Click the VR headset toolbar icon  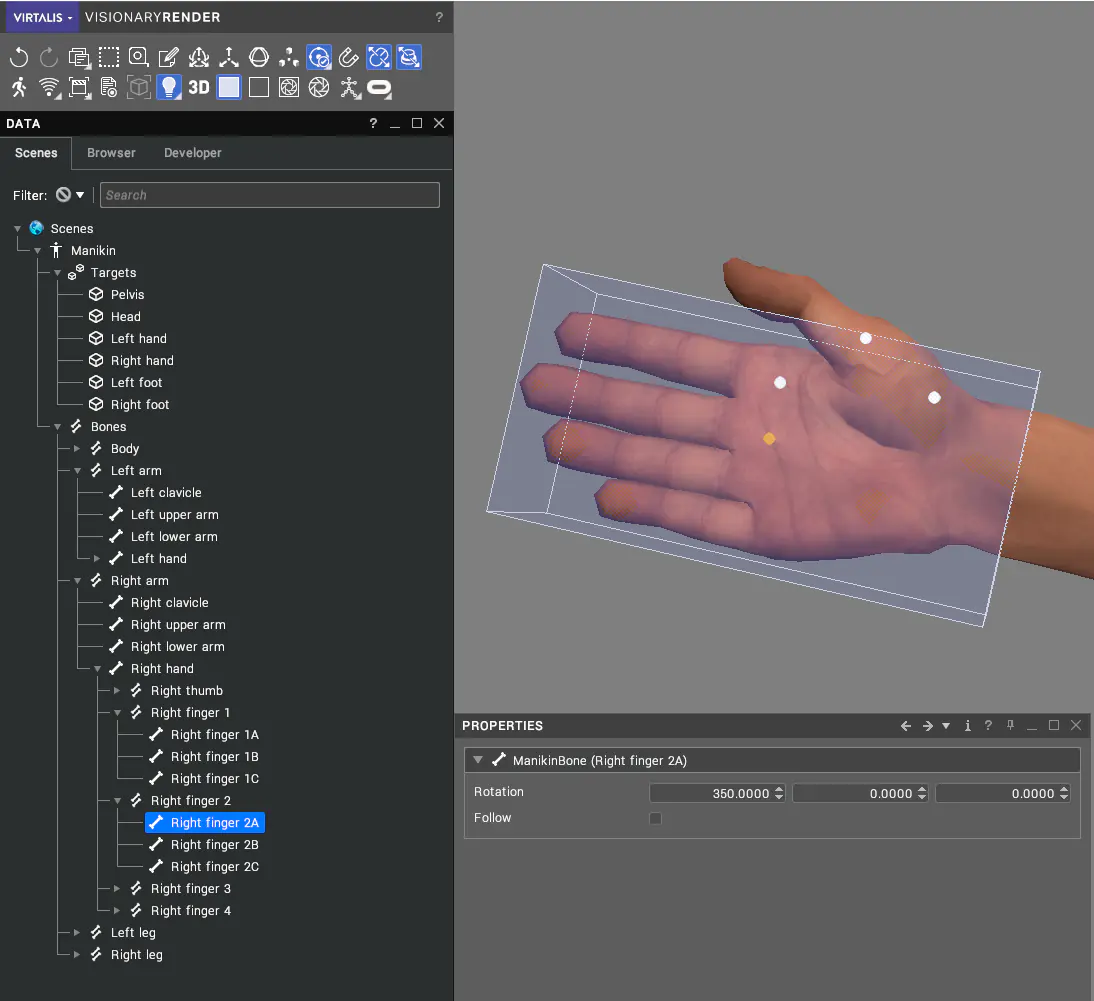tap(379, 87)
